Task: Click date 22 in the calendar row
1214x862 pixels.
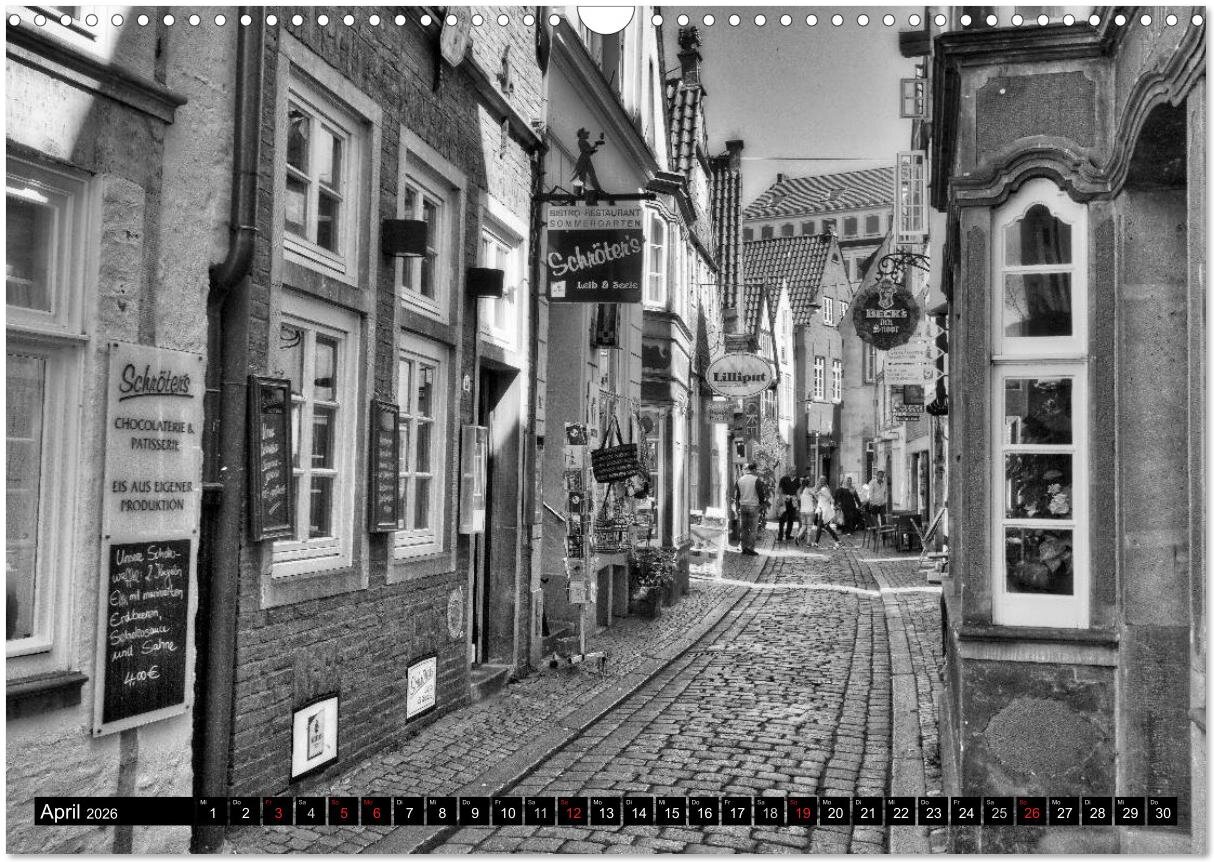Action: click(901, 812)
